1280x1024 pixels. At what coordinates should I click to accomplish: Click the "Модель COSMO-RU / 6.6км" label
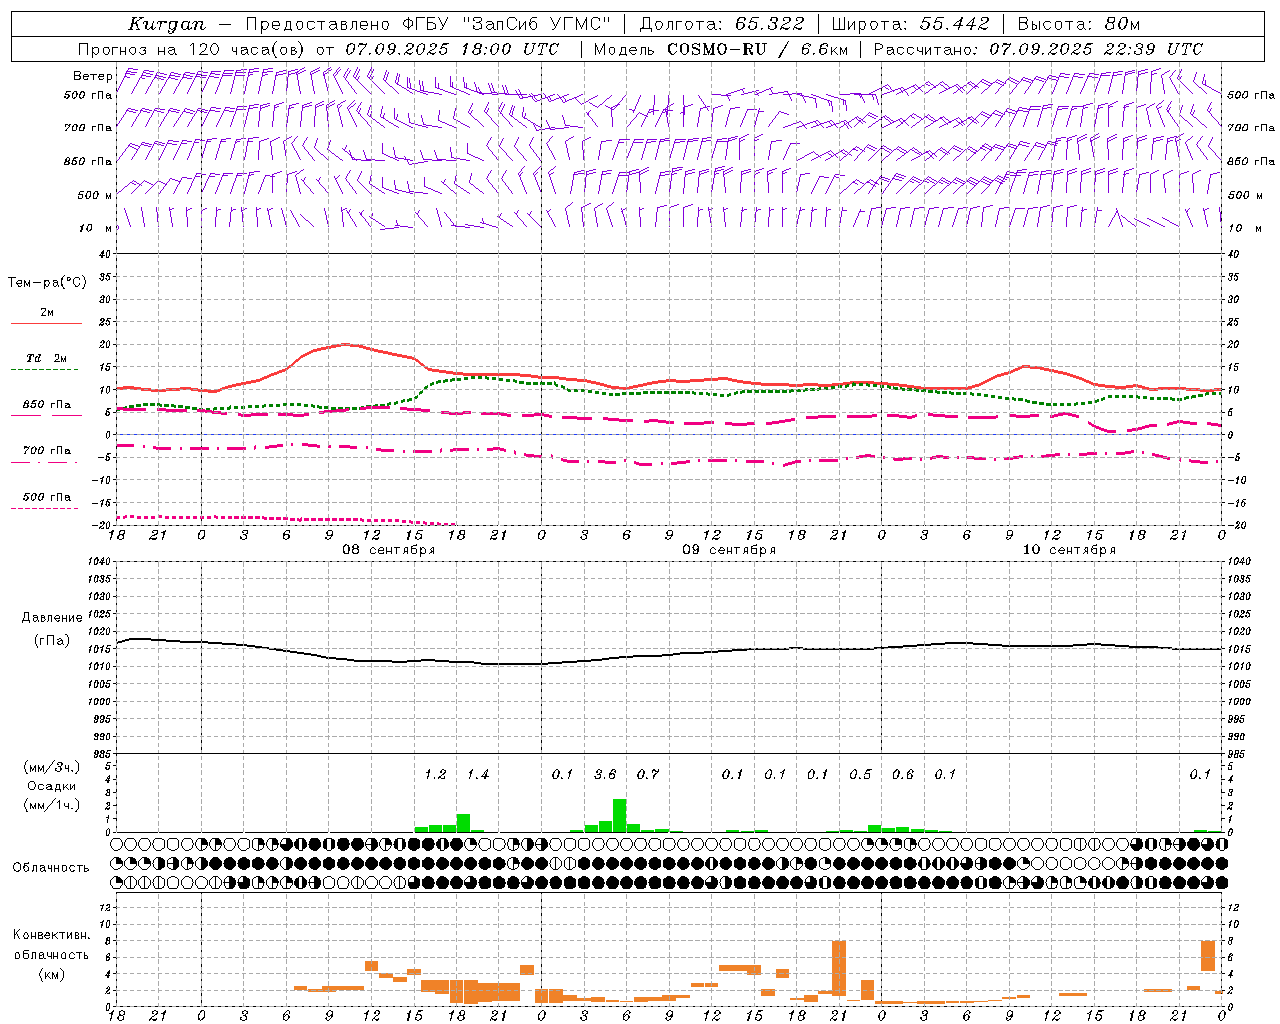point(721,49)
